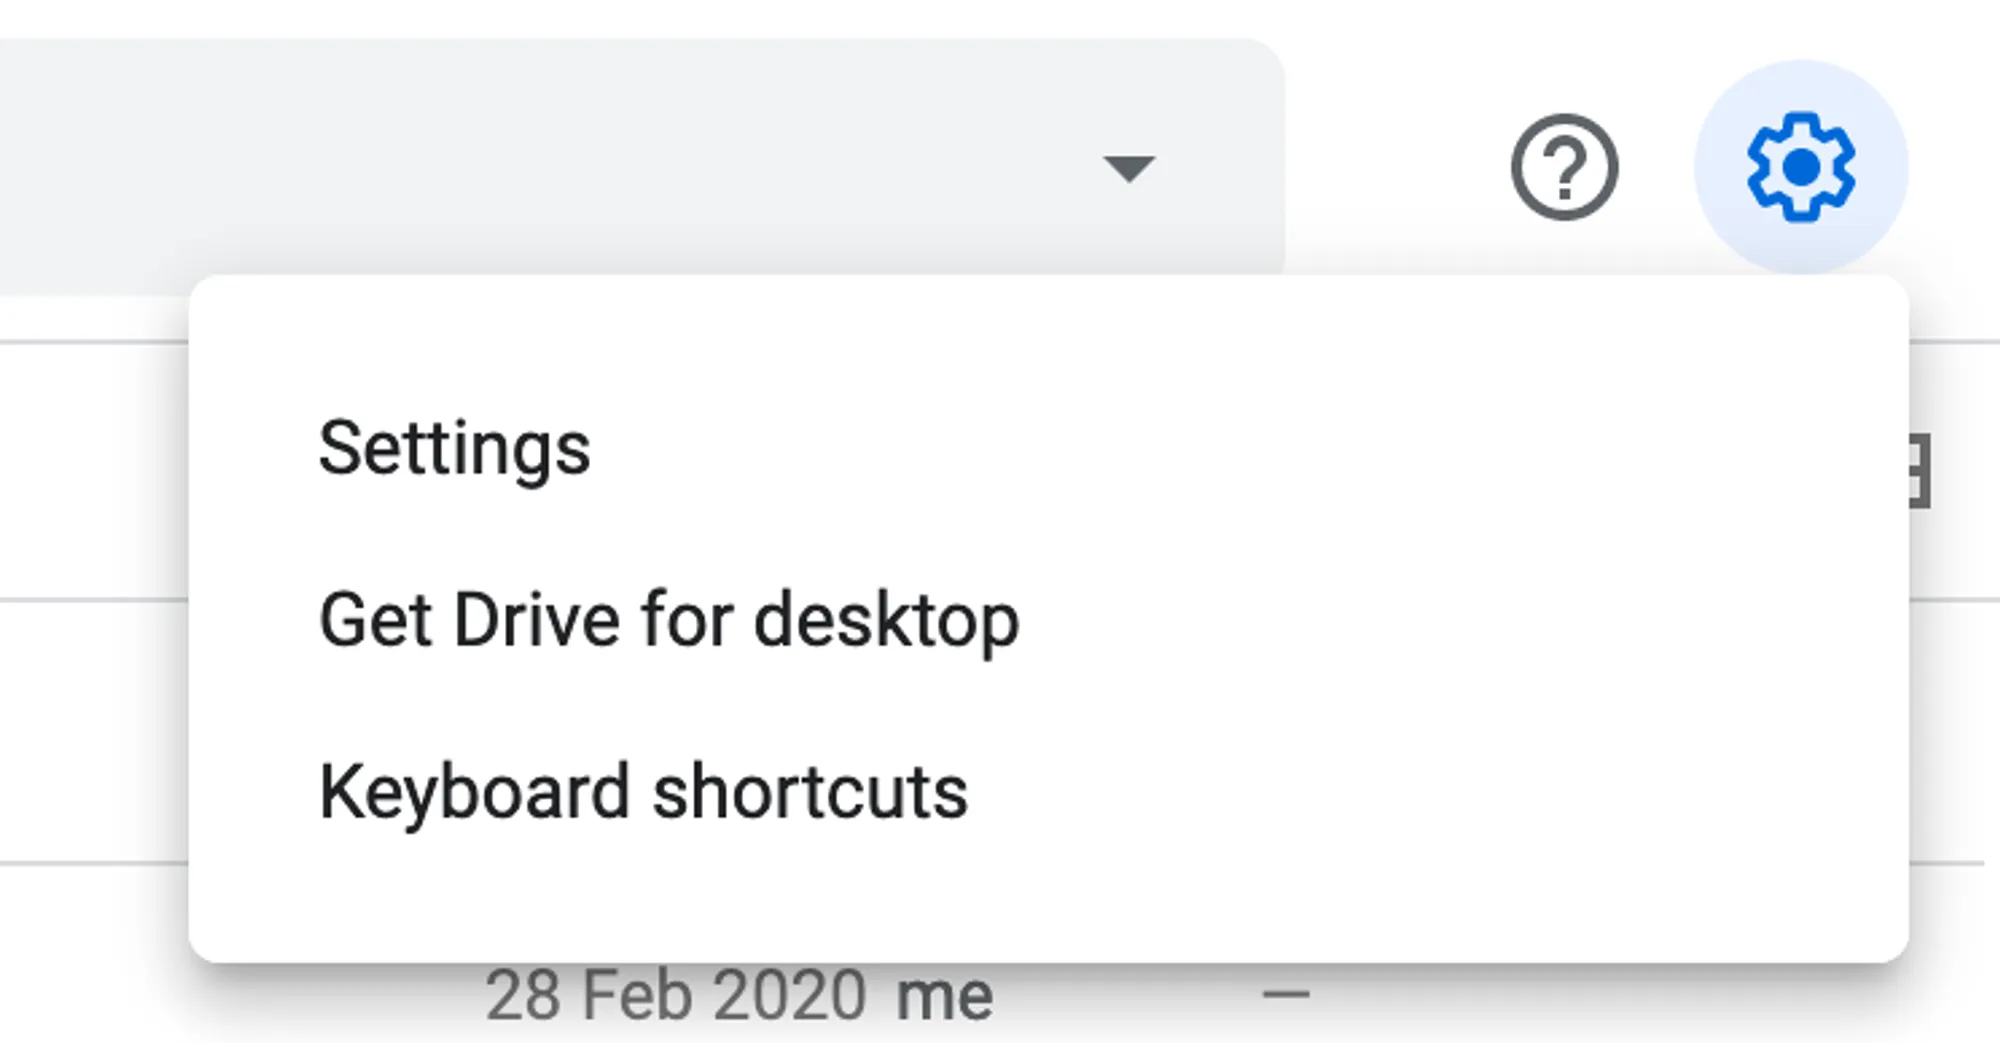
Task: Toggle the list/grid layout icon
Action: click(1920, 470)
